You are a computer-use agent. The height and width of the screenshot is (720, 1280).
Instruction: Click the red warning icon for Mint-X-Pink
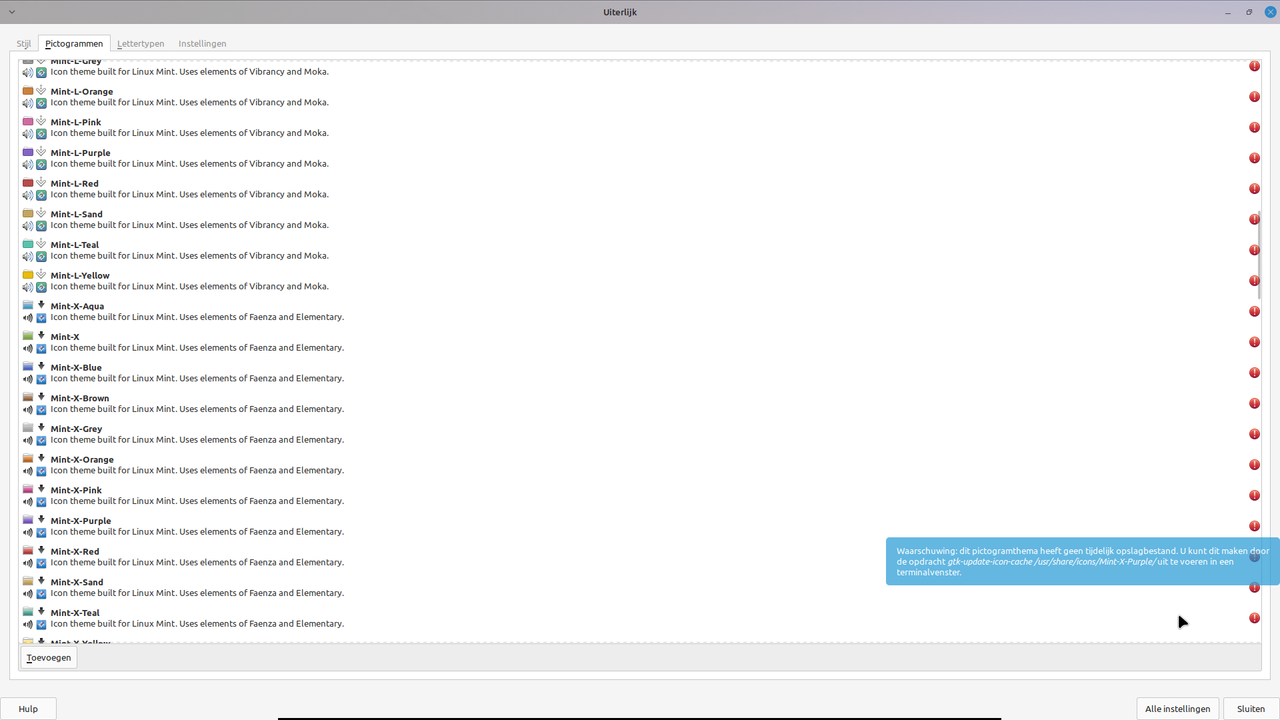(x=1254, y=495)
